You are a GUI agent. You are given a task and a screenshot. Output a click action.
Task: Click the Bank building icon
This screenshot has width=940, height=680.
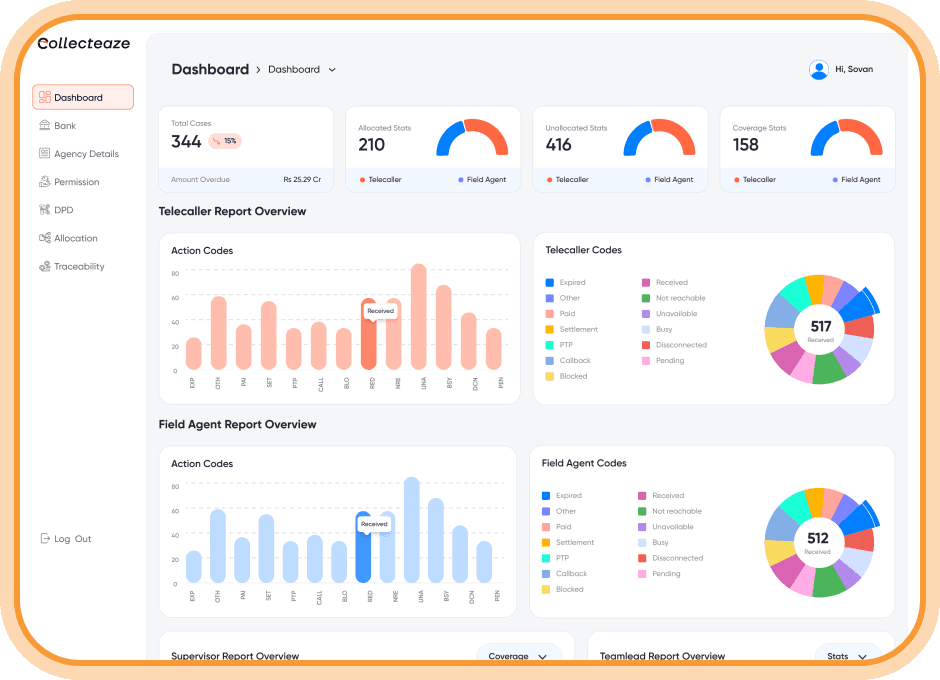44,125
